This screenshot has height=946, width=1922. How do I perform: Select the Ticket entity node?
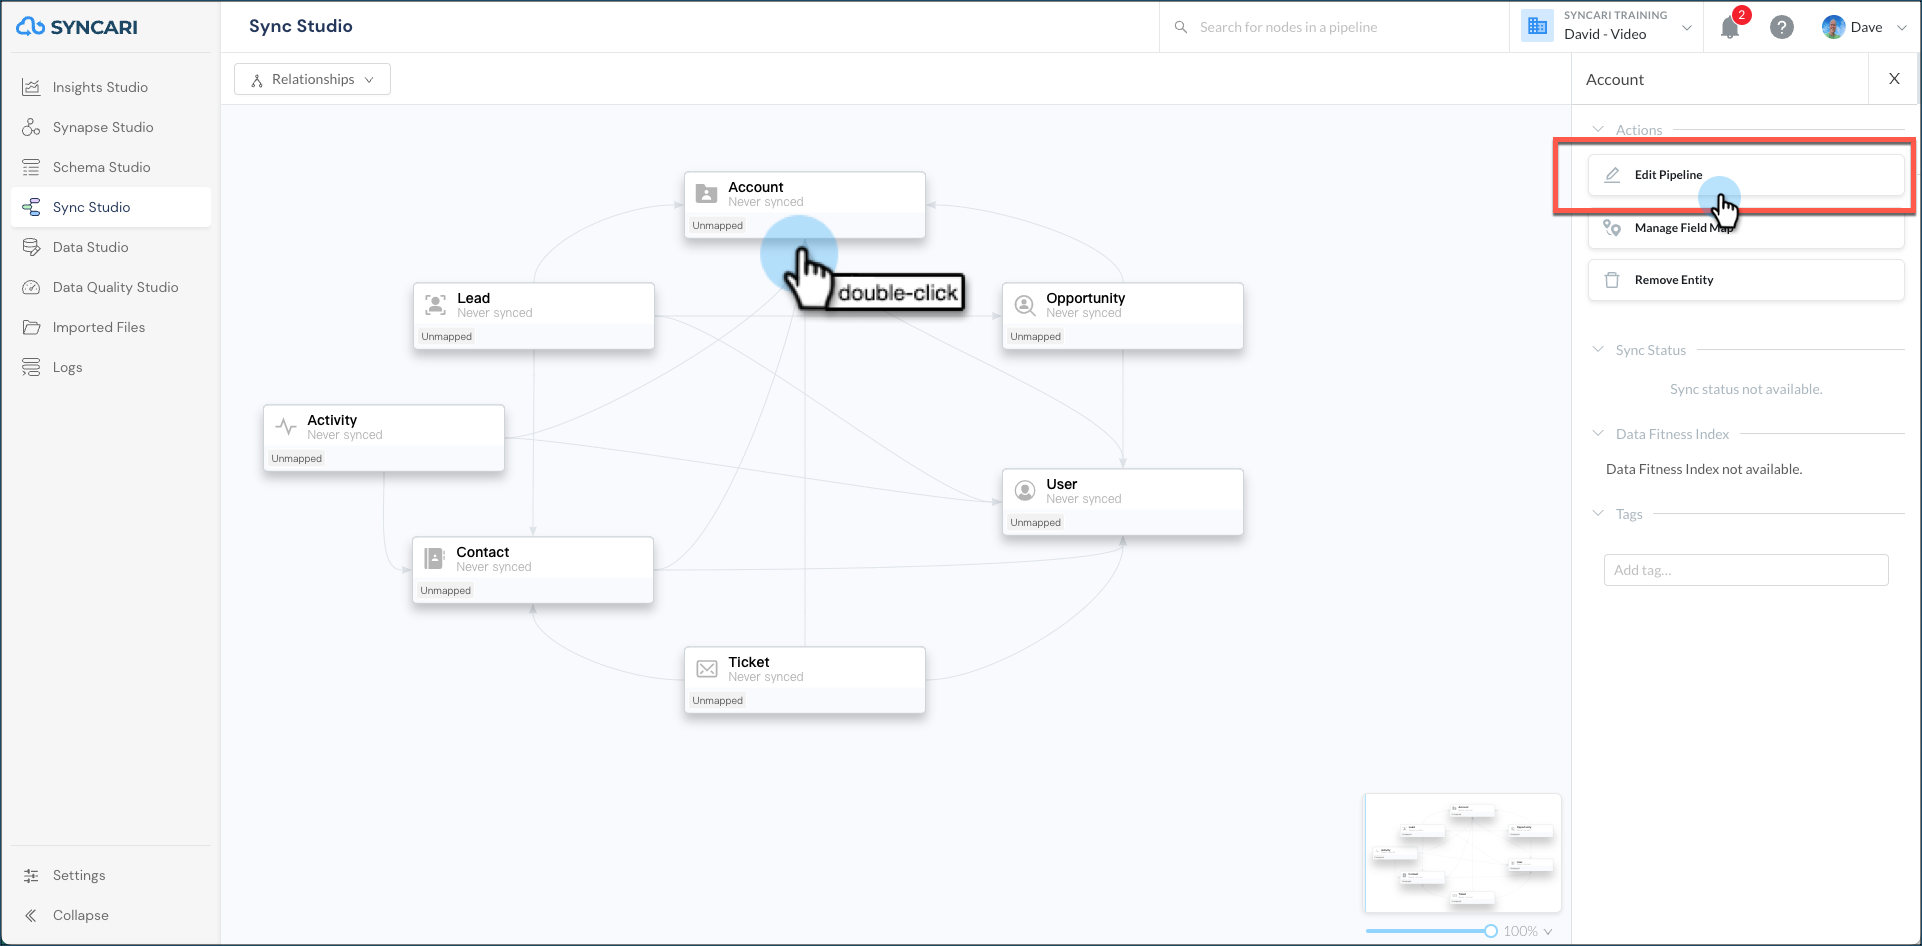pos(805,680)
